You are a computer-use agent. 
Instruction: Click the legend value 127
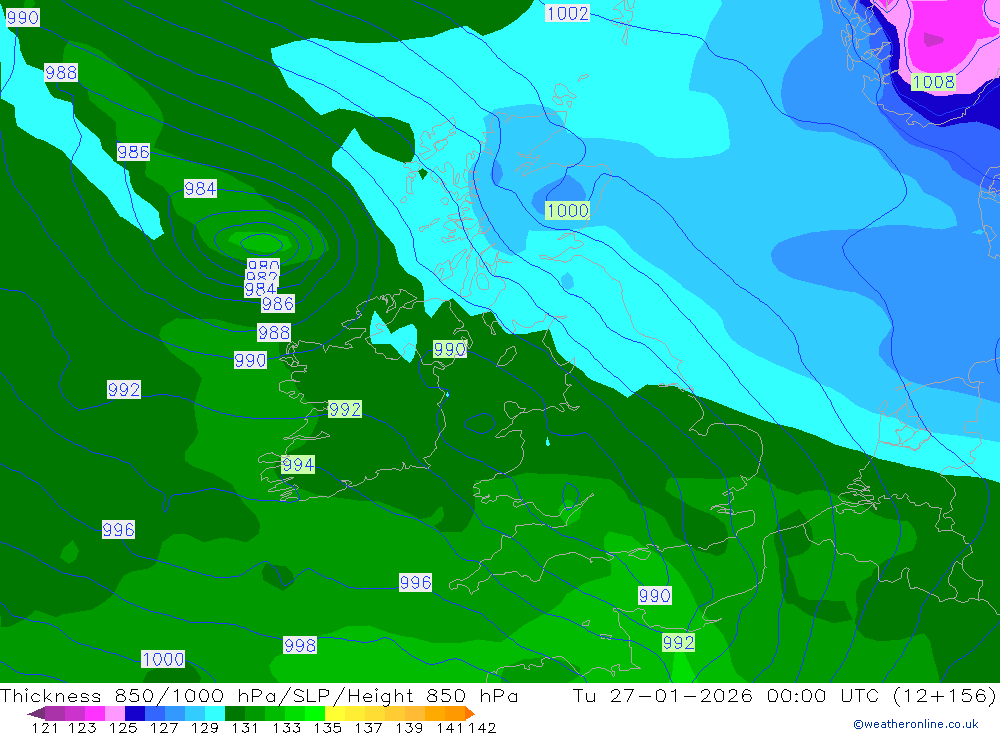[164, 727]
